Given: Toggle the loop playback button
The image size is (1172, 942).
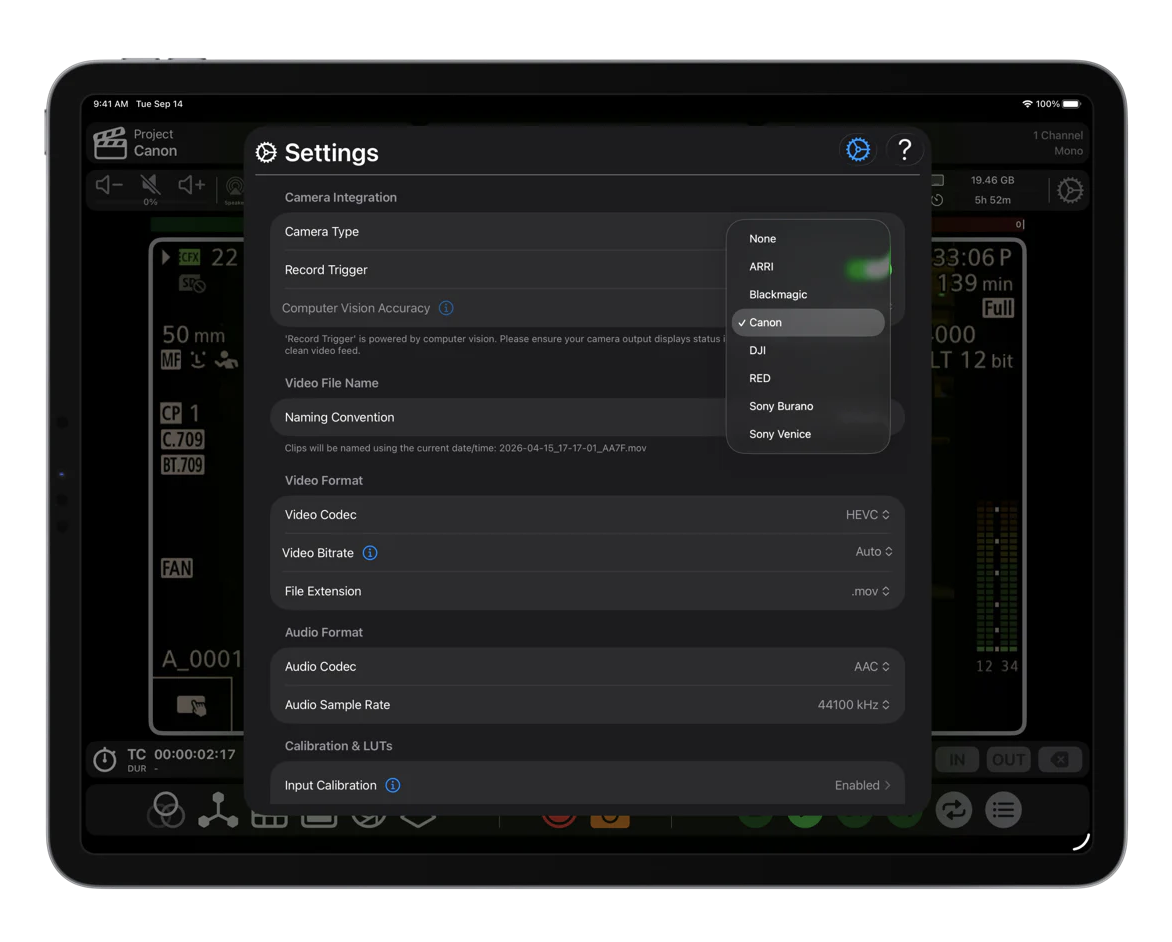Looking at the screenshot, I should [953, 810].
